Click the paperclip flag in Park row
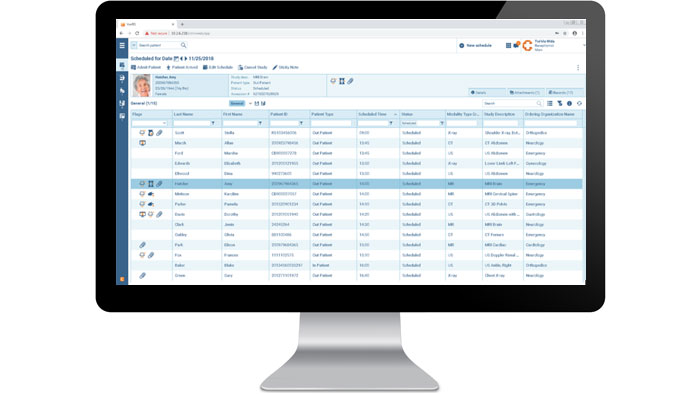The height and width of the screenshot is (394, 700). tap(142, 245)
